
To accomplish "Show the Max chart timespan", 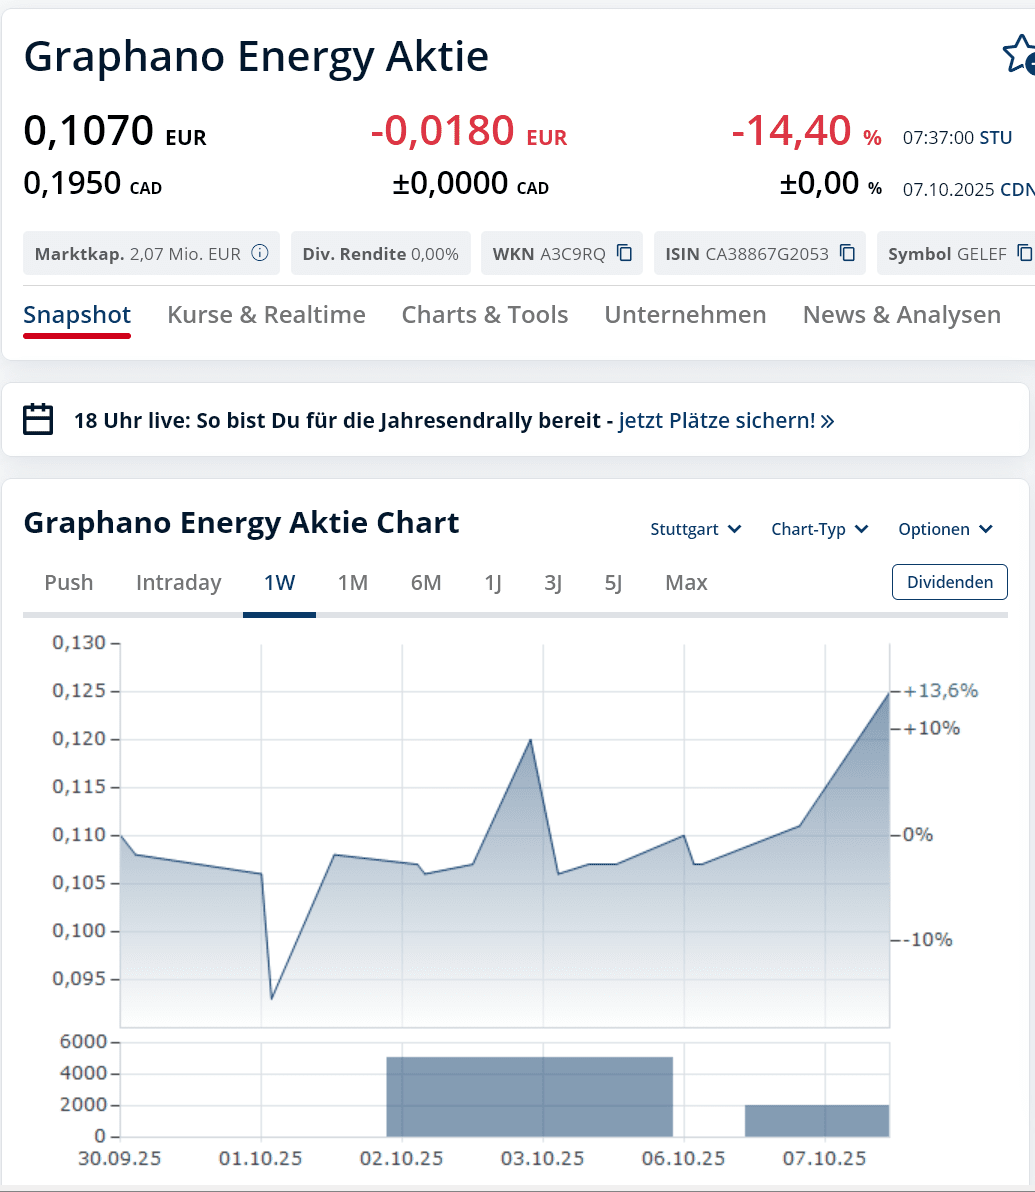I will pos(686,583).
